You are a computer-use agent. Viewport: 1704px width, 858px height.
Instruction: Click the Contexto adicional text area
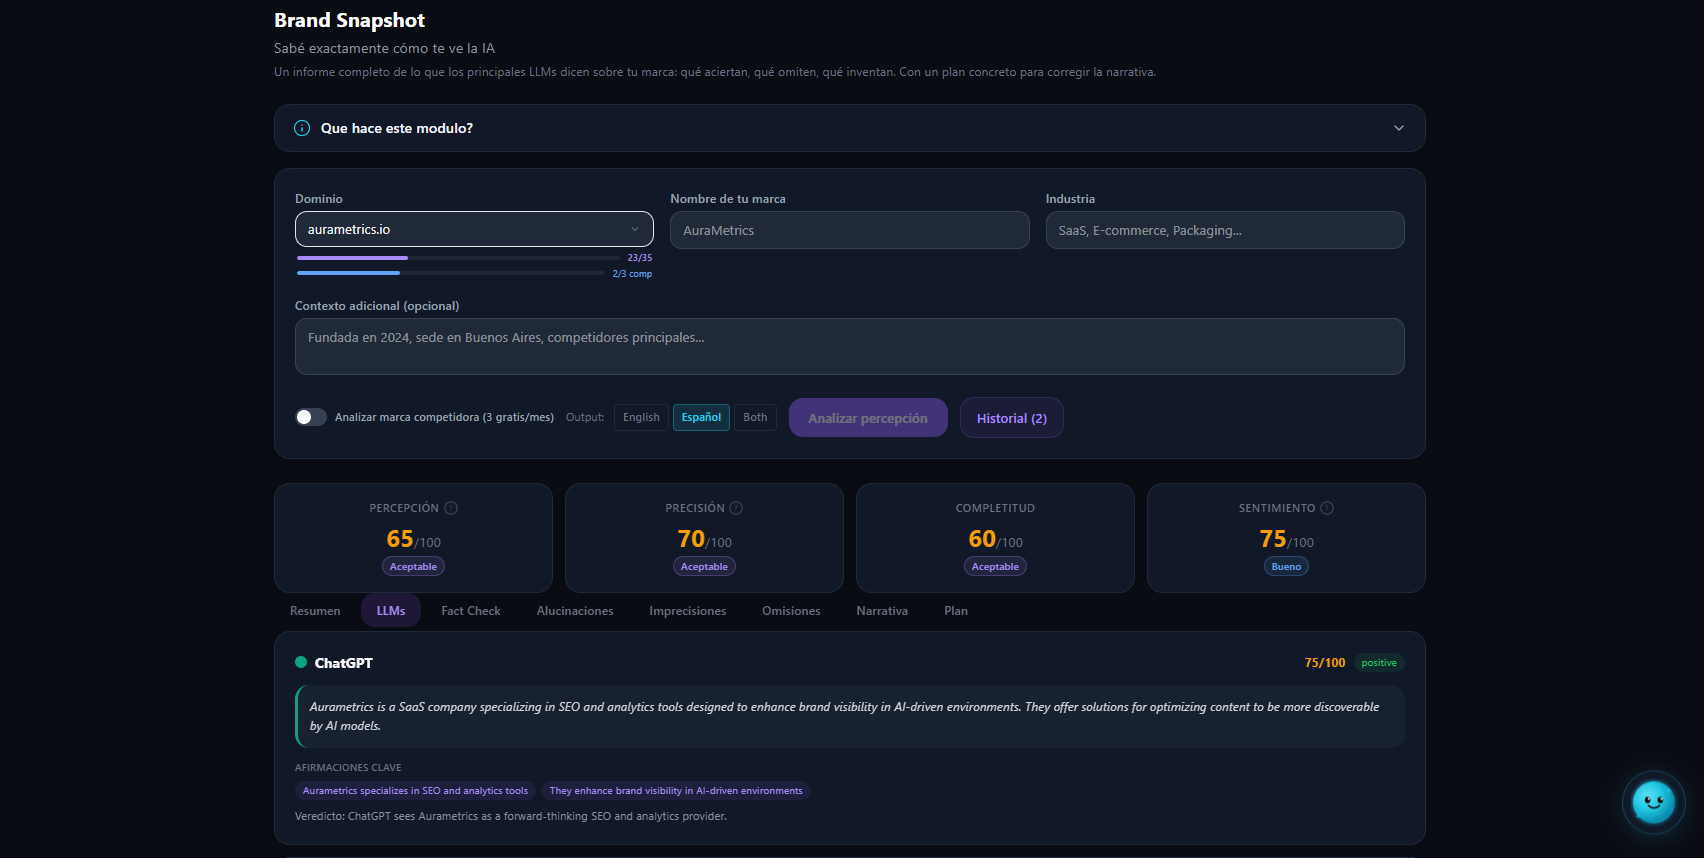pos(849,346)
